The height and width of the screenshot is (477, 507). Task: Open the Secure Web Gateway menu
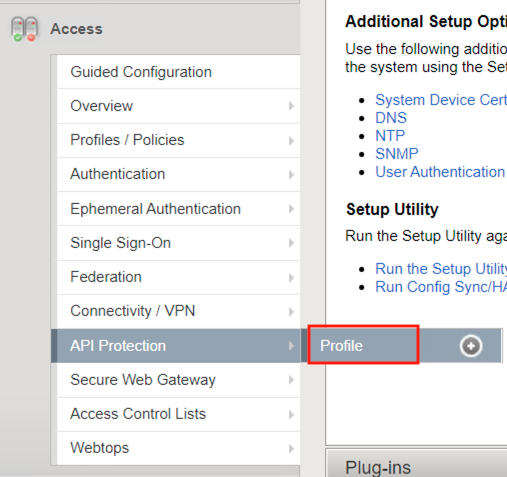(178, 380)
